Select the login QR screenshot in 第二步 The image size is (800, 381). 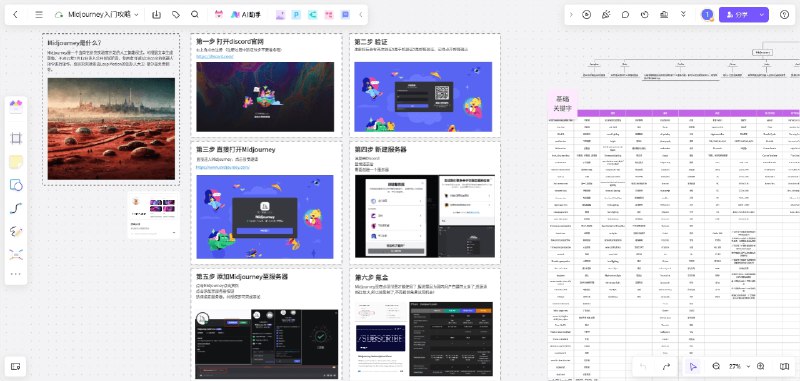pyautogui.click(x=423, y=97)
